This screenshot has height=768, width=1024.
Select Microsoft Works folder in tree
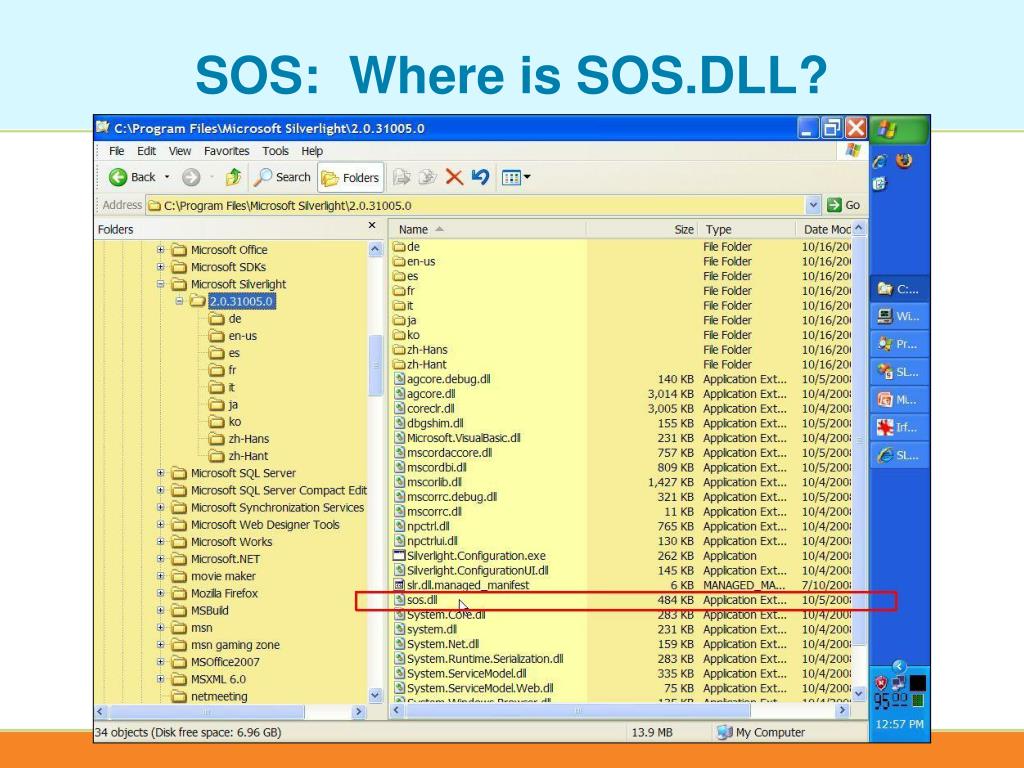pyautogui.click(x=222, y=542)
